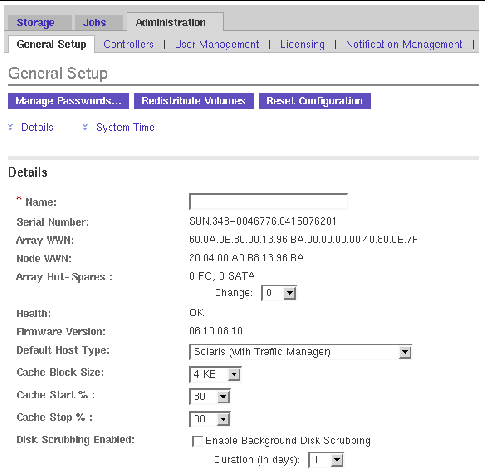
Task: Click the Firmware Version value
Action: pyautogui.click(x=216, y=331)
